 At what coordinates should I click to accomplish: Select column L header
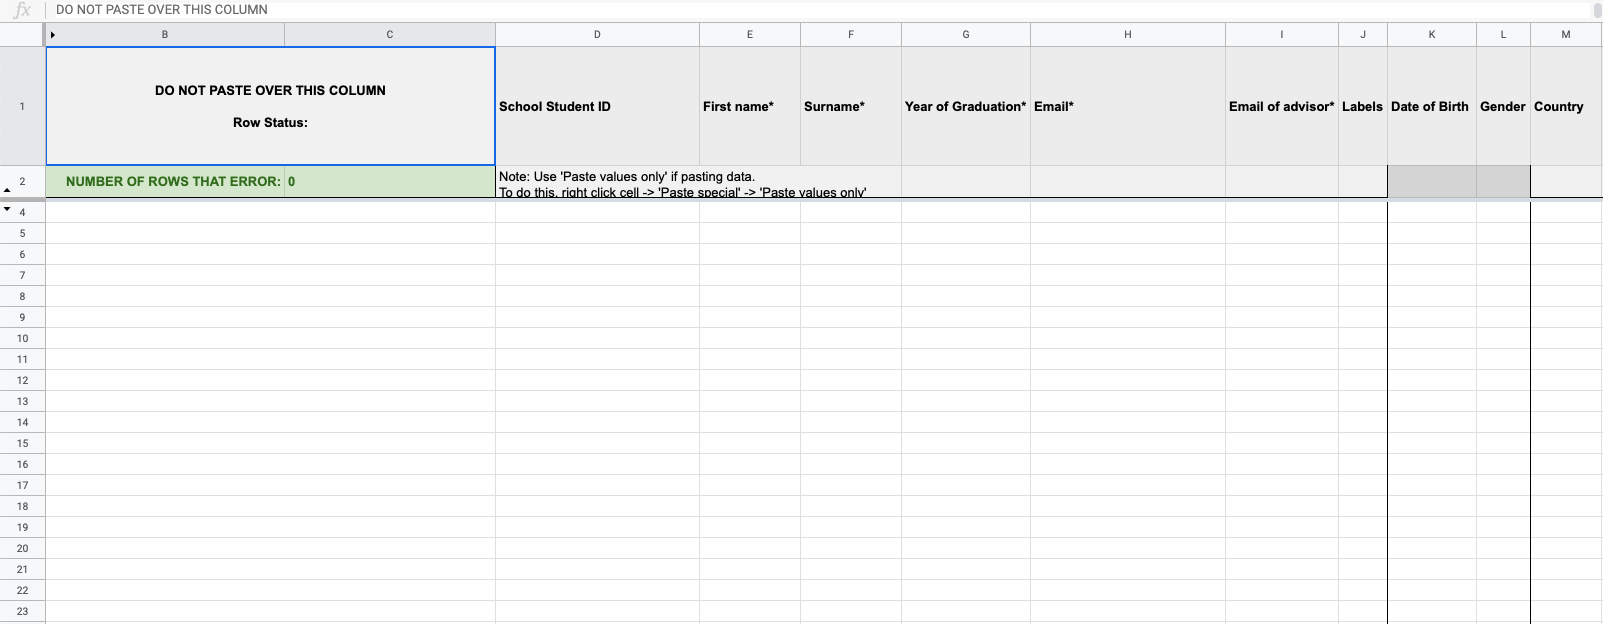click(x=1503, y=35)
